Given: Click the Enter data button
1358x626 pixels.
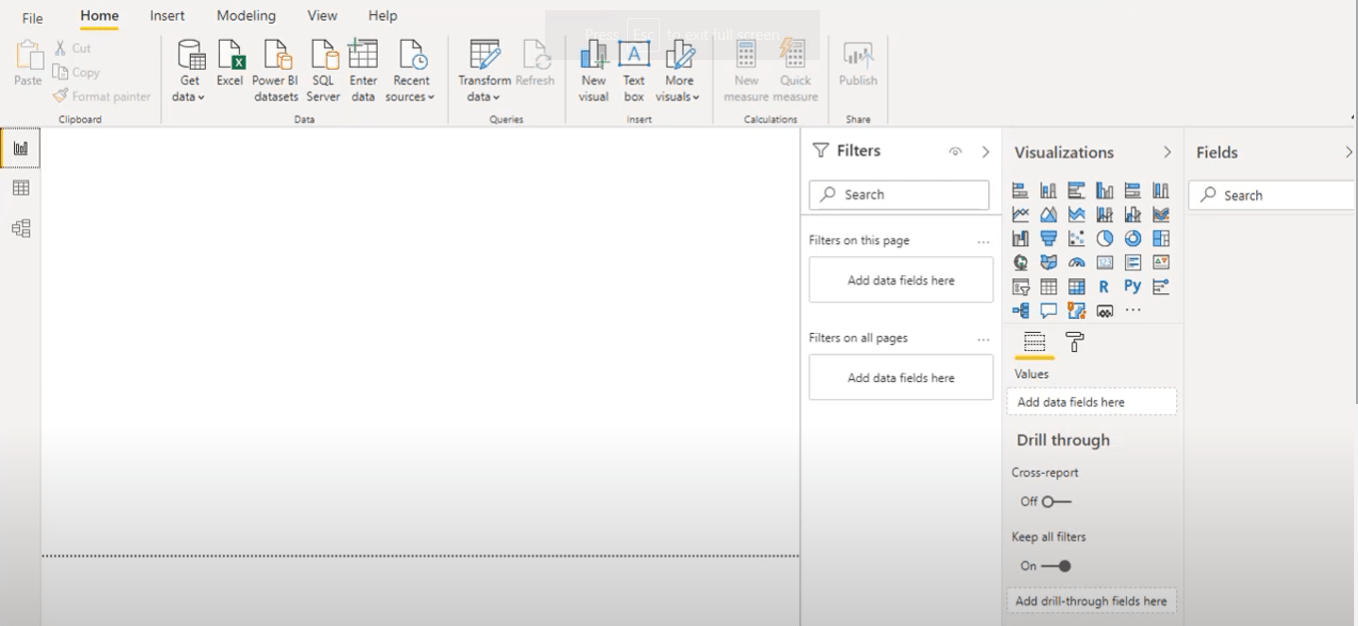Looking at the screenshot, I should click(363, 71).
